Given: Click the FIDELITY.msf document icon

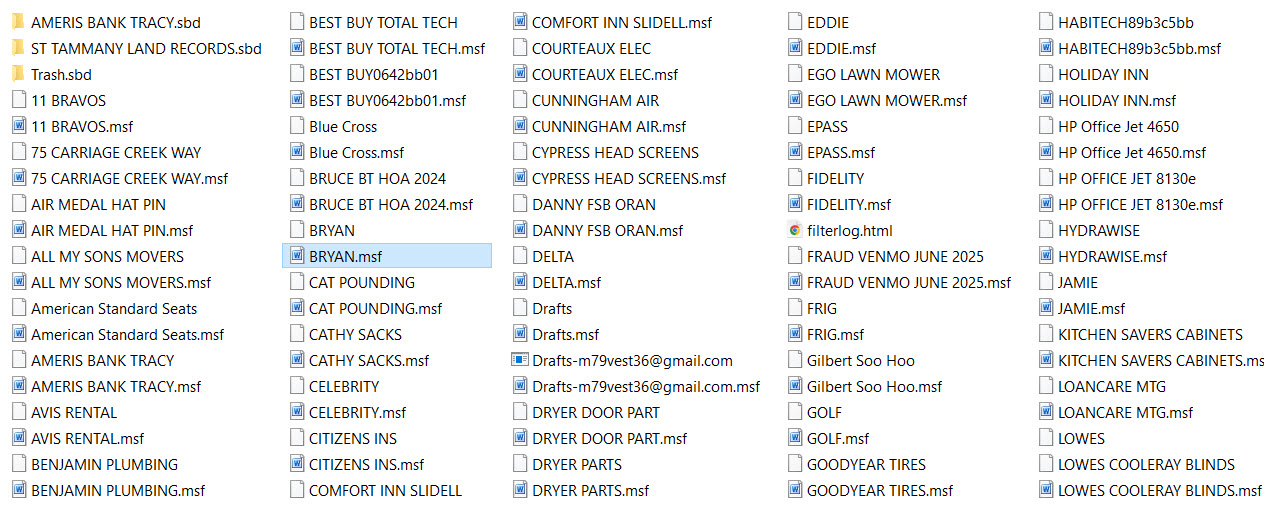Looking at the screenshot, I should (794, 204).
